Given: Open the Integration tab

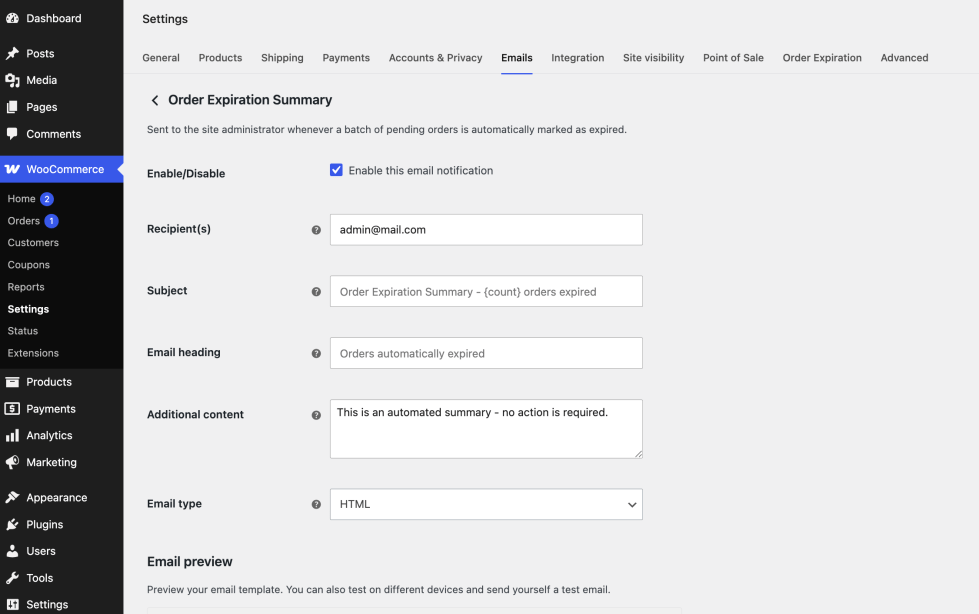Looking at the screenshot, I should pyautogui.click(x=578, y=57).
